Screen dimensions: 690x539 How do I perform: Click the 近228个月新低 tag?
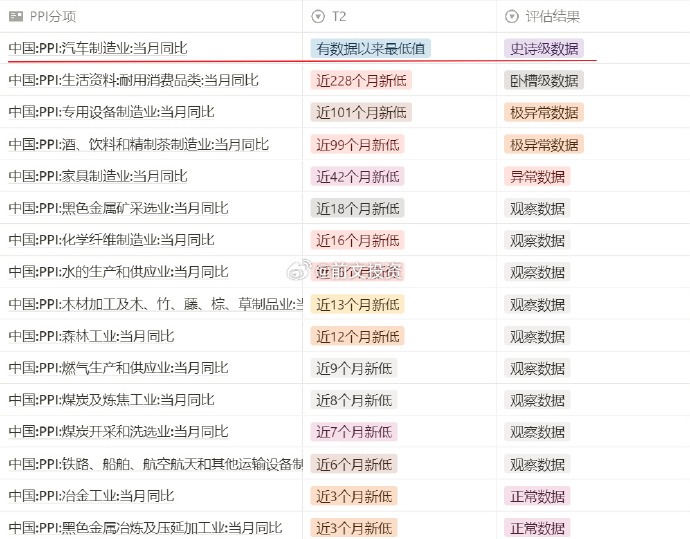[361, 81]
